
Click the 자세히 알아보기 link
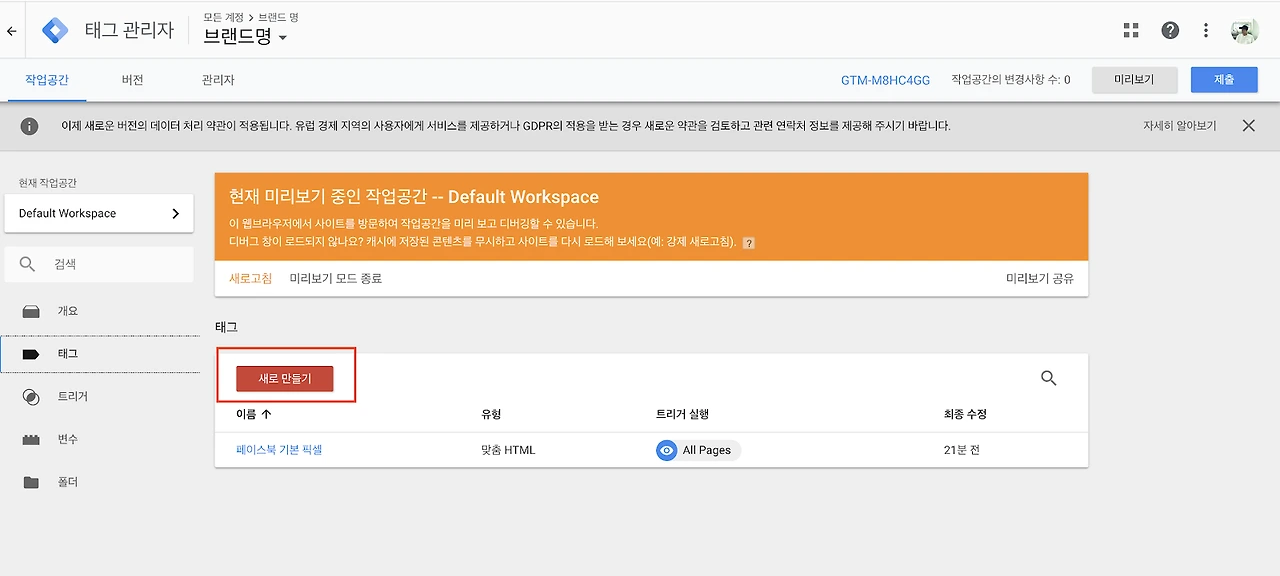[x=1180, y=126]
